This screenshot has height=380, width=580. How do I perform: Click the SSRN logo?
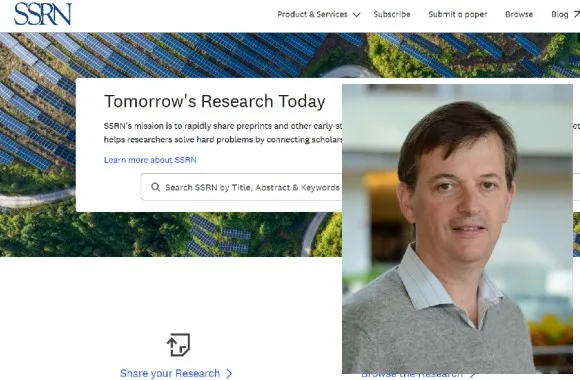click(43, 14)
